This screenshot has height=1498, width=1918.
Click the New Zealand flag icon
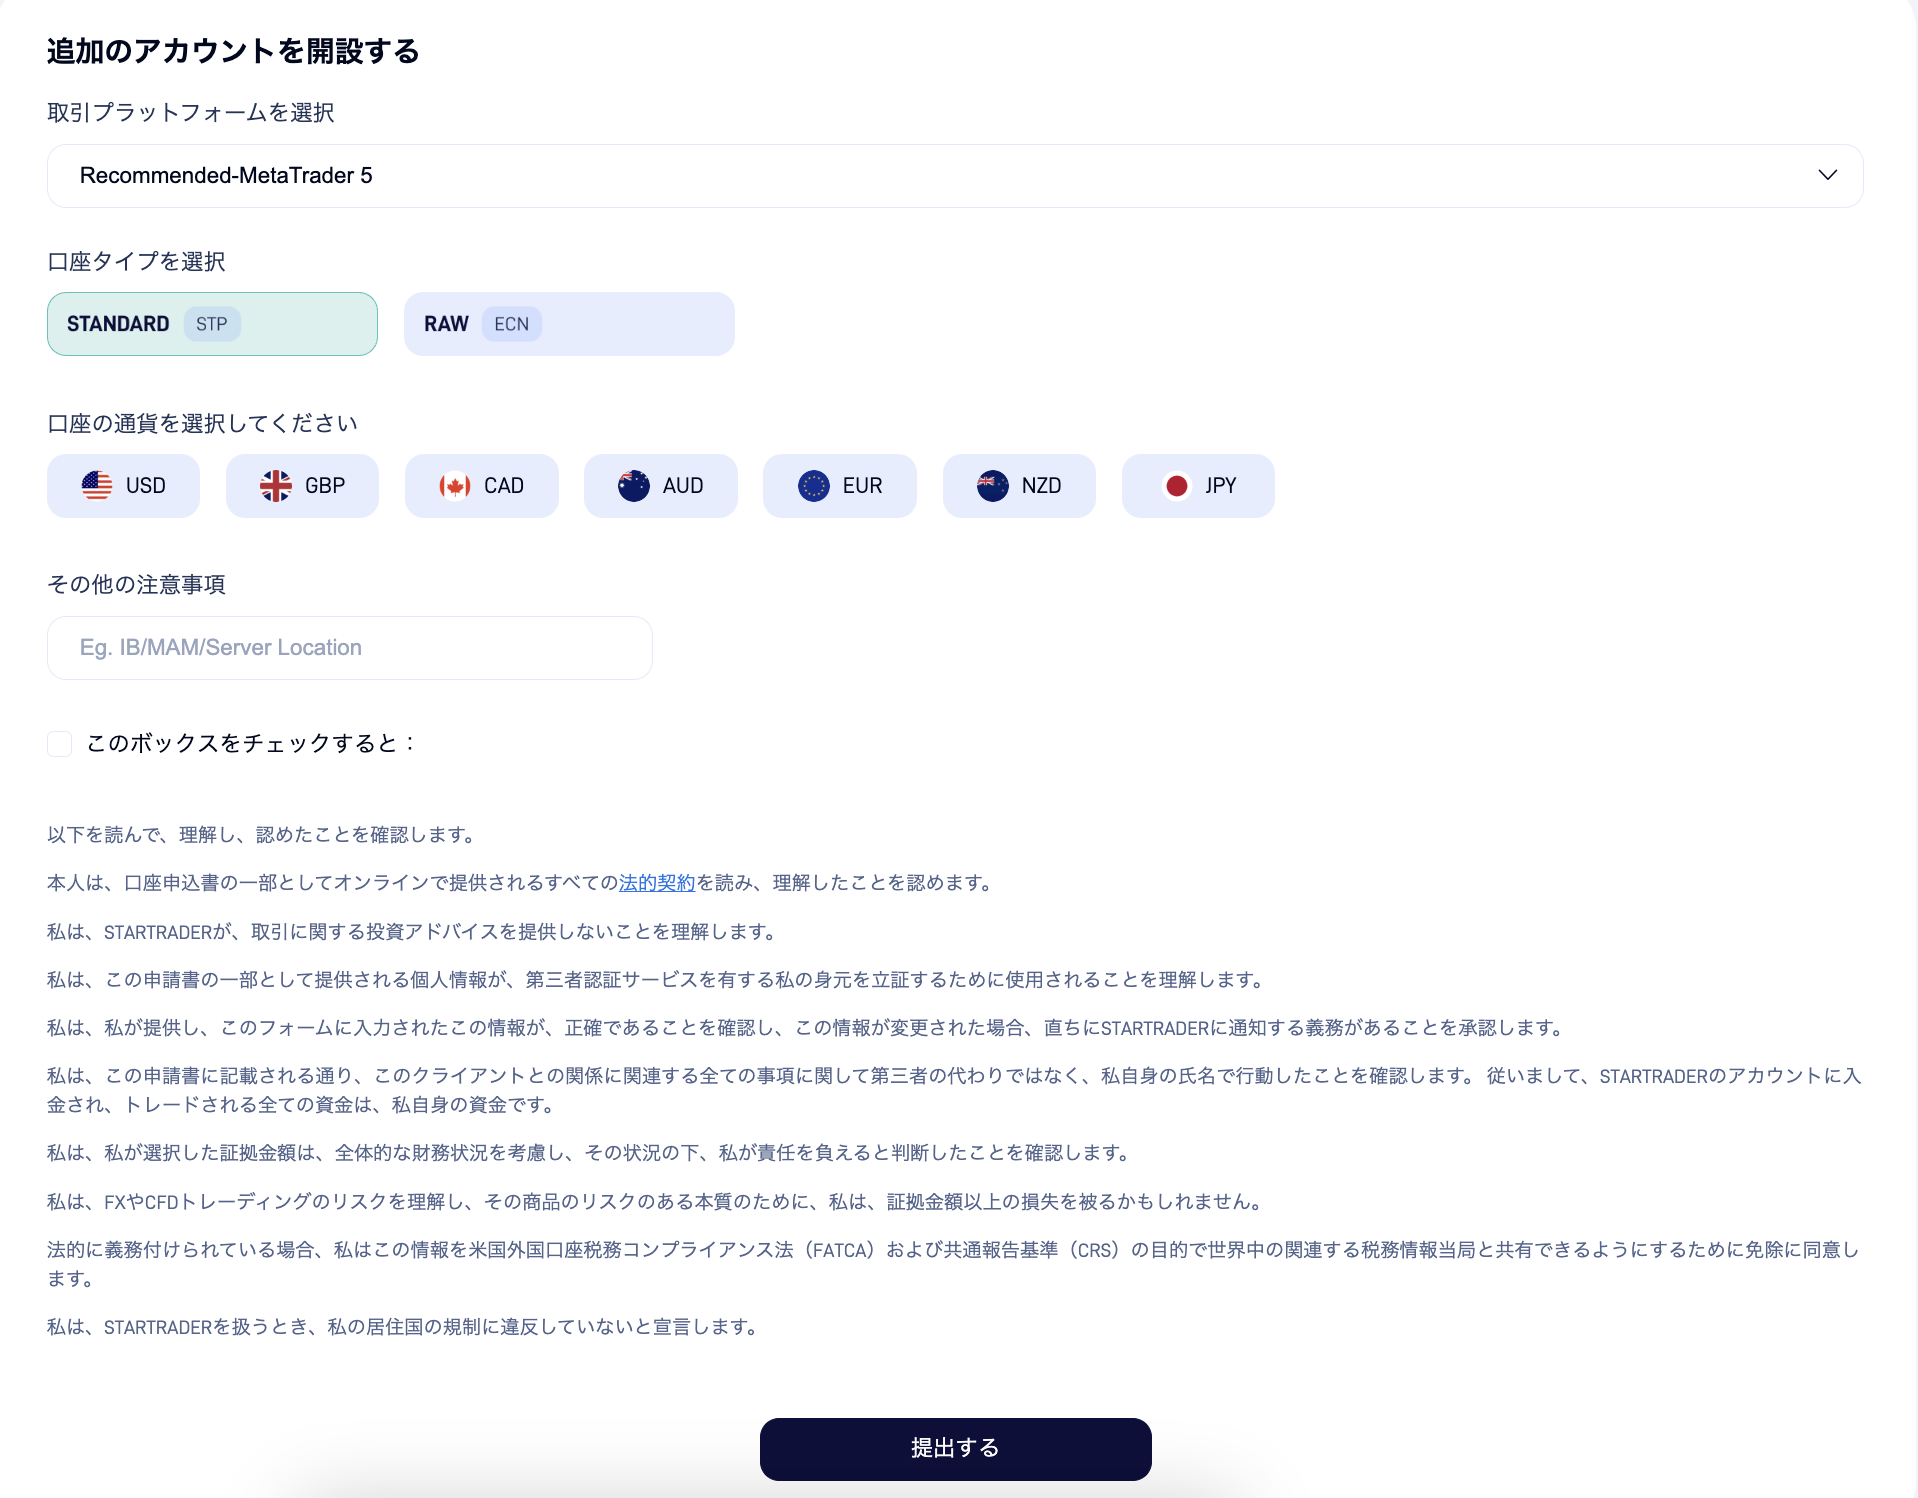(x=993, y=486)
